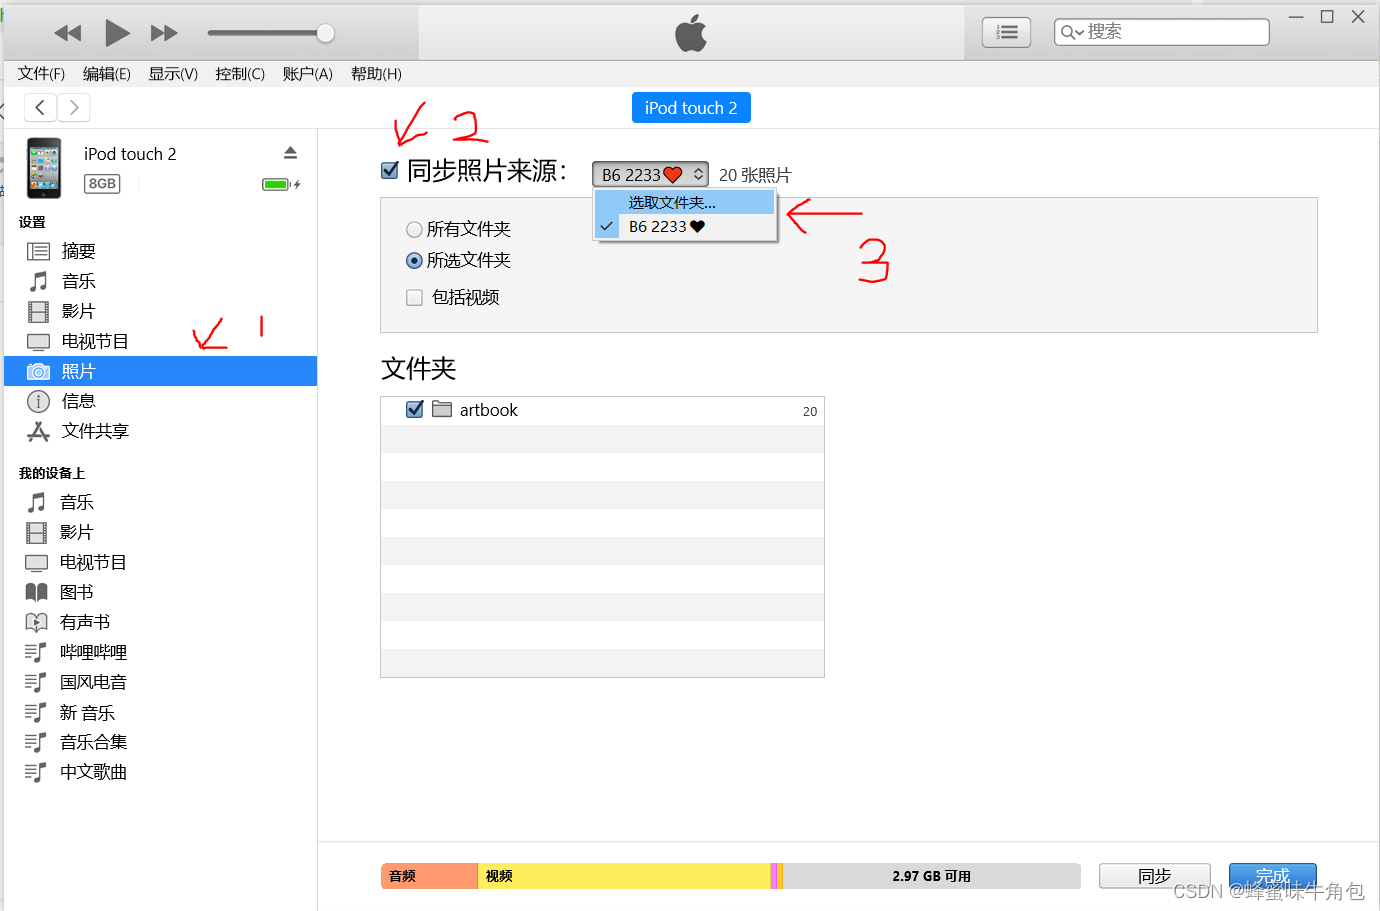Viewport: 1380px width, 911px height.
Task: Open the 帮助(H) menu
Action: [x=376, y=74]
